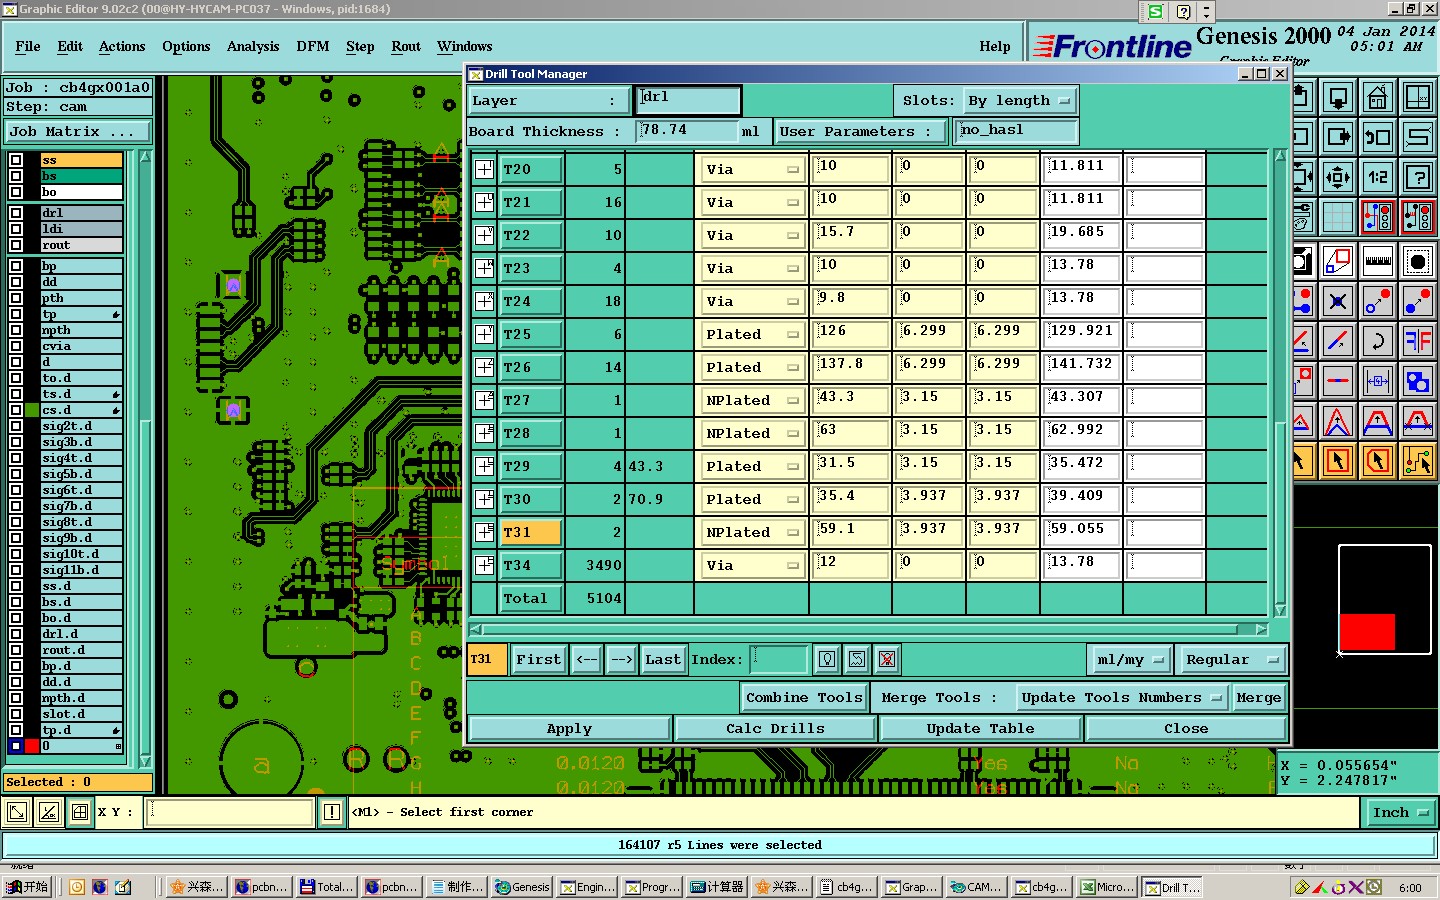Expand the T34 tool row

click(484, 565)
